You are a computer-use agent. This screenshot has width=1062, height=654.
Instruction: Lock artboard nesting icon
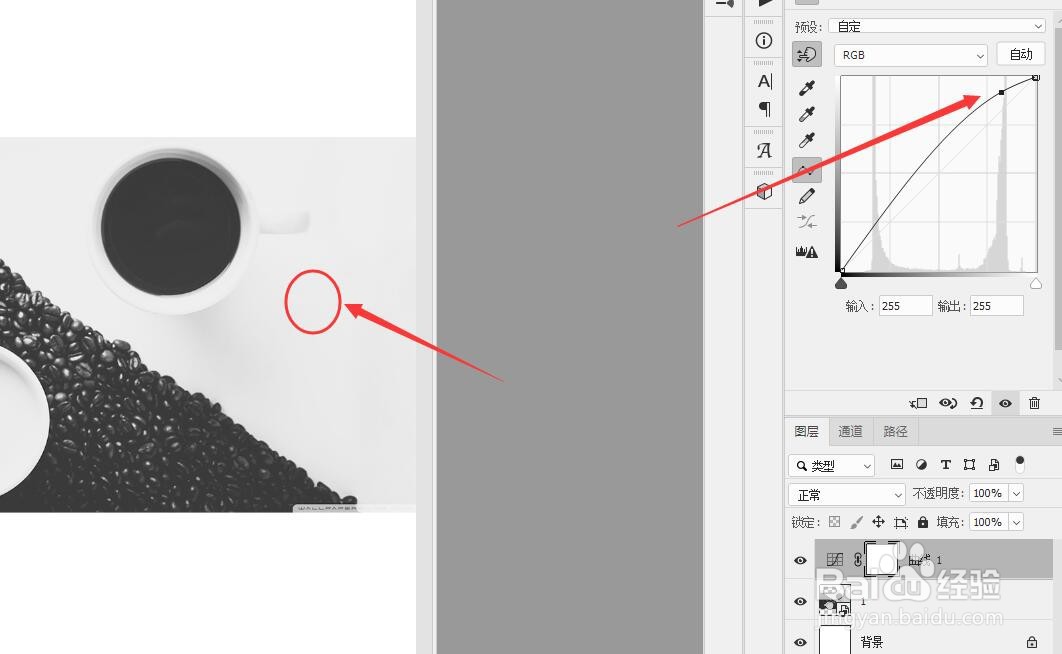(900, 522)
